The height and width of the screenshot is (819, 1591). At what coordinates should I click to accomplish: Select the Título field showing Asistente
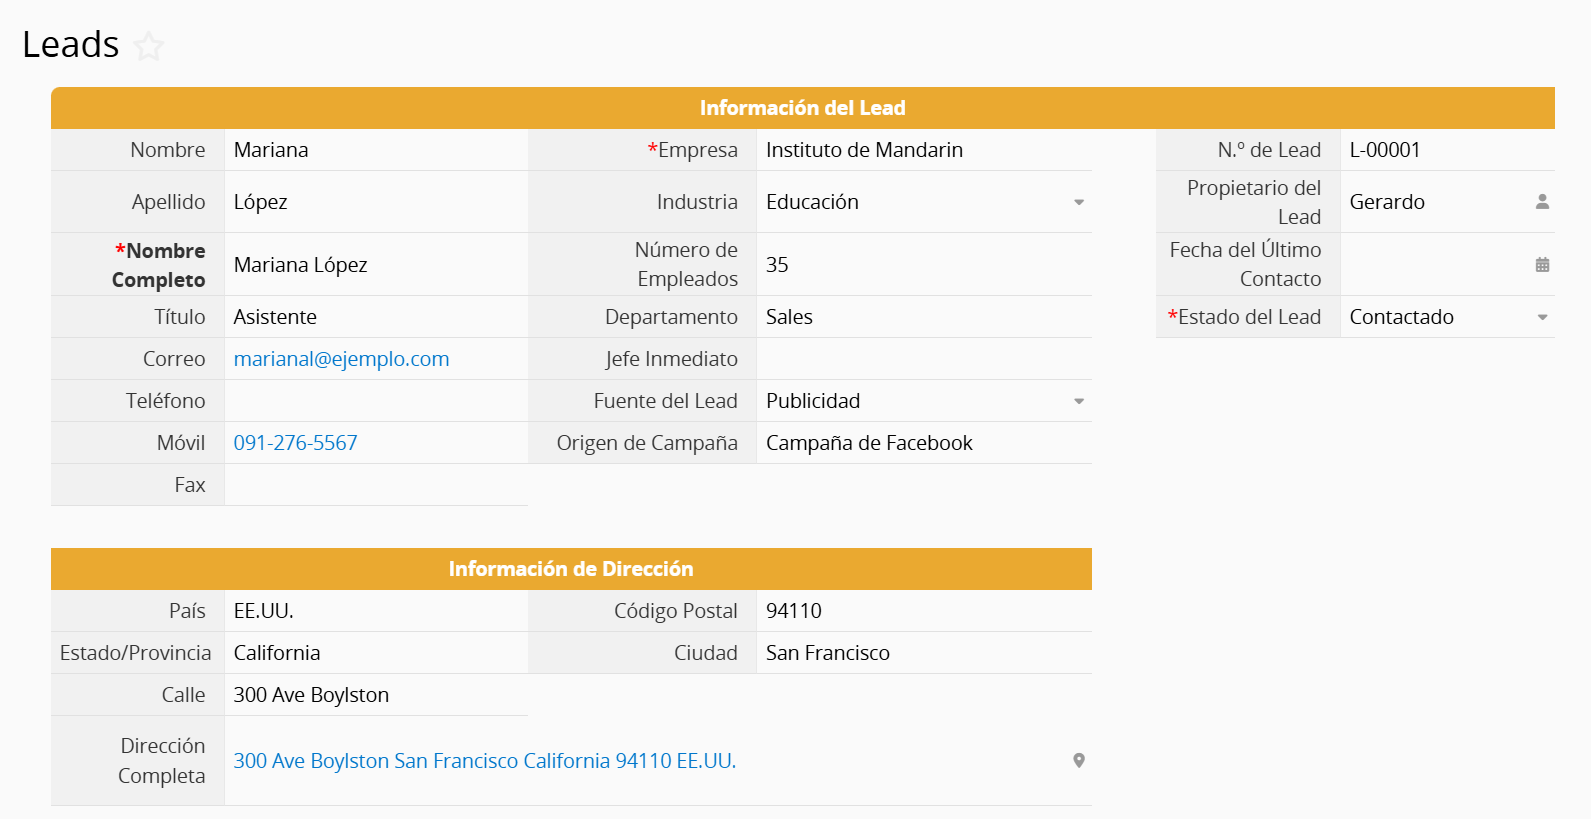(375, 317)
